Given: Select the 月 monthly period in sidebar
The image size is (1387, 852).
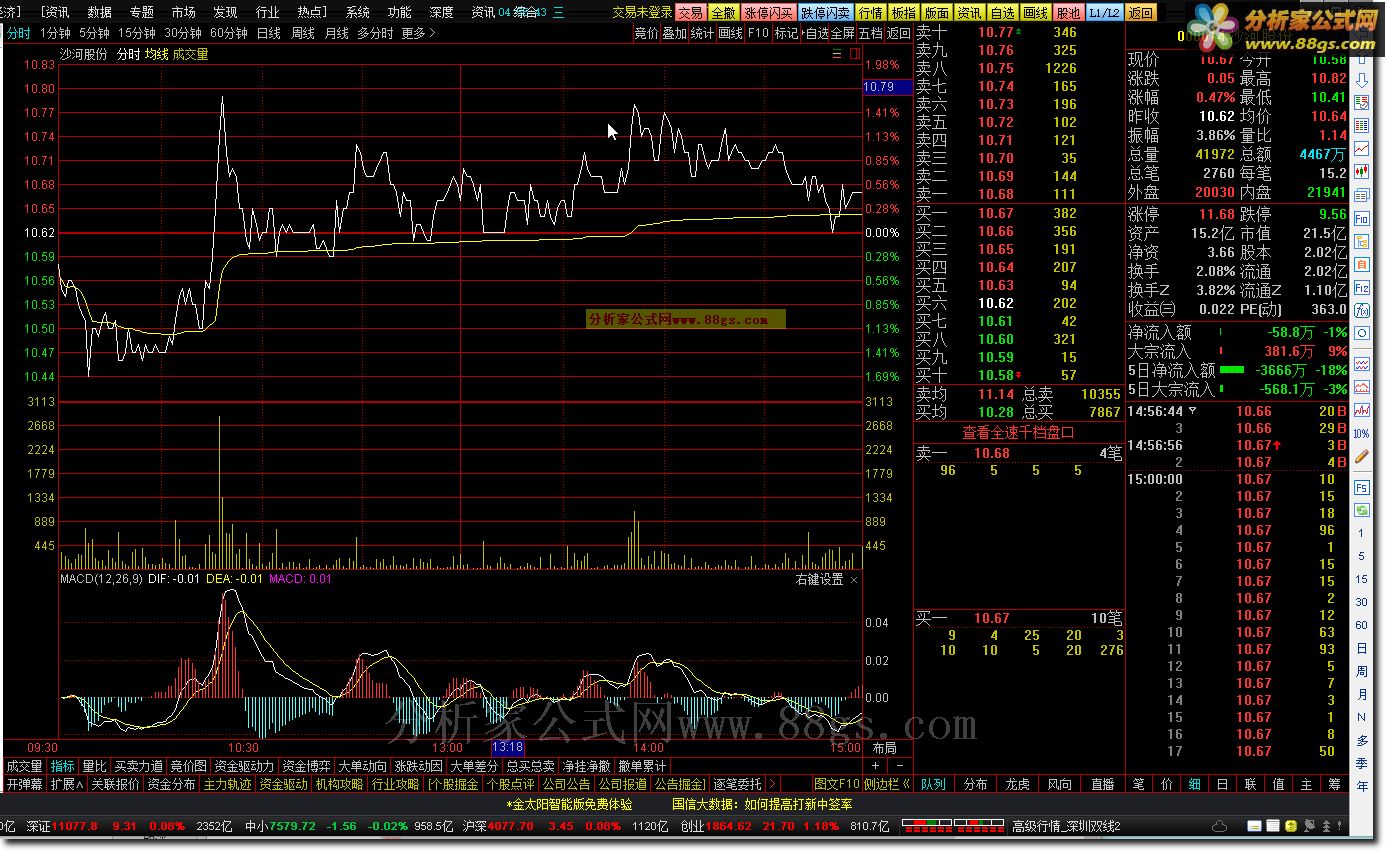Looking at the screenshot, I should pos(1362,694).
